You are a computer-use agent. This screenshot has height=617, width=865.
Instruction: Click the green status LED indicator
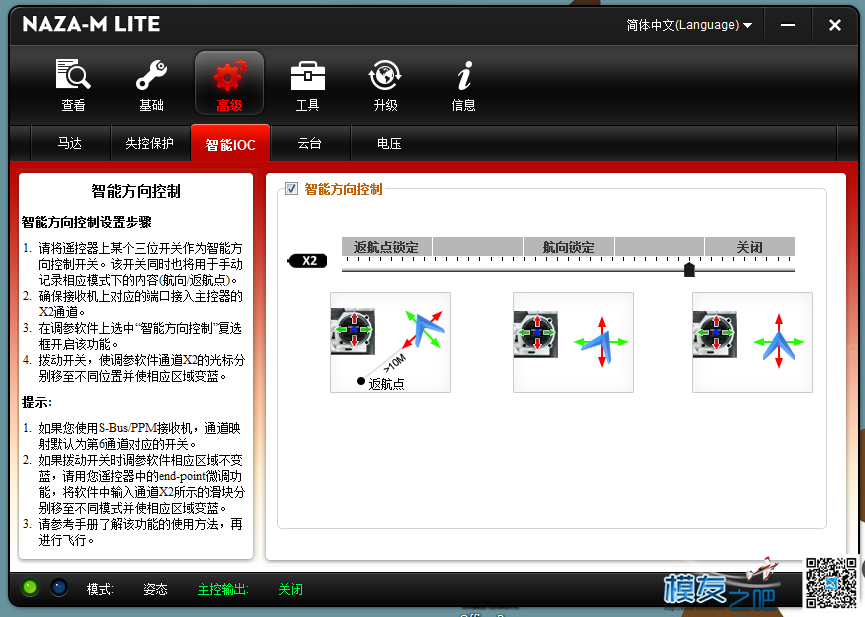click(30, 588)
